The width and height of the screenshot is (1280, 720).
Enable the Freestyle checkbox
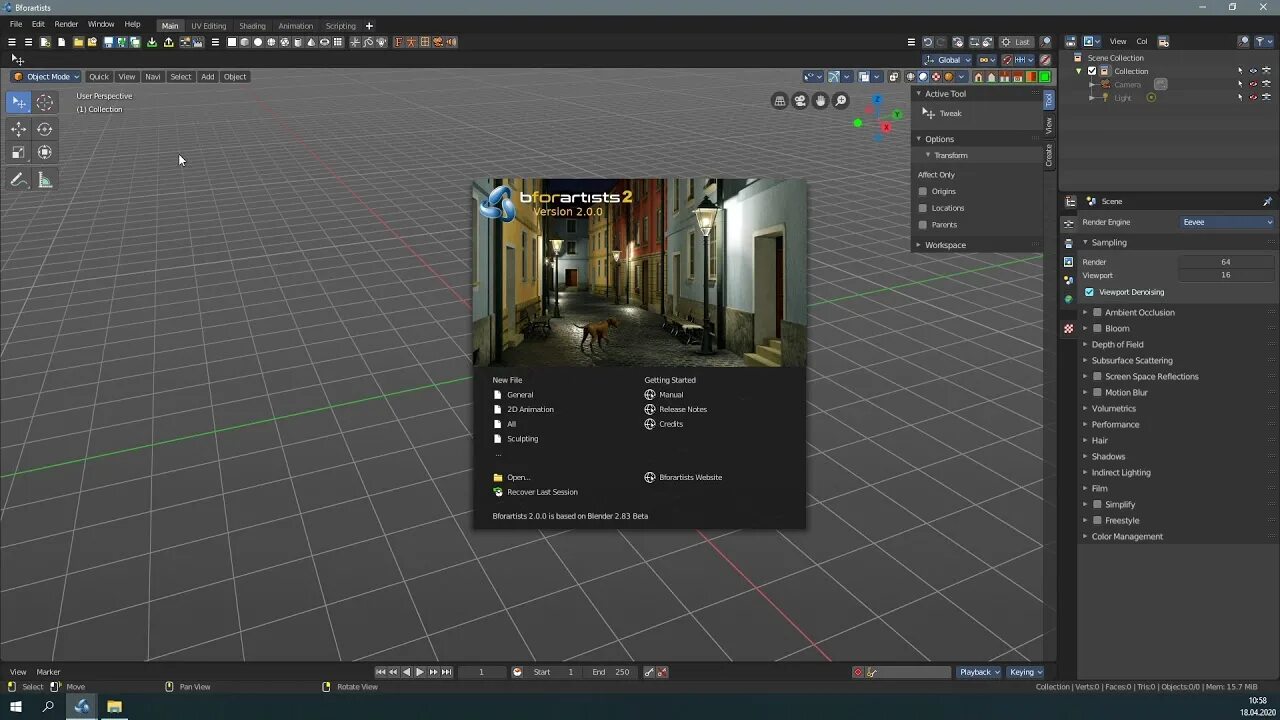1097,520
